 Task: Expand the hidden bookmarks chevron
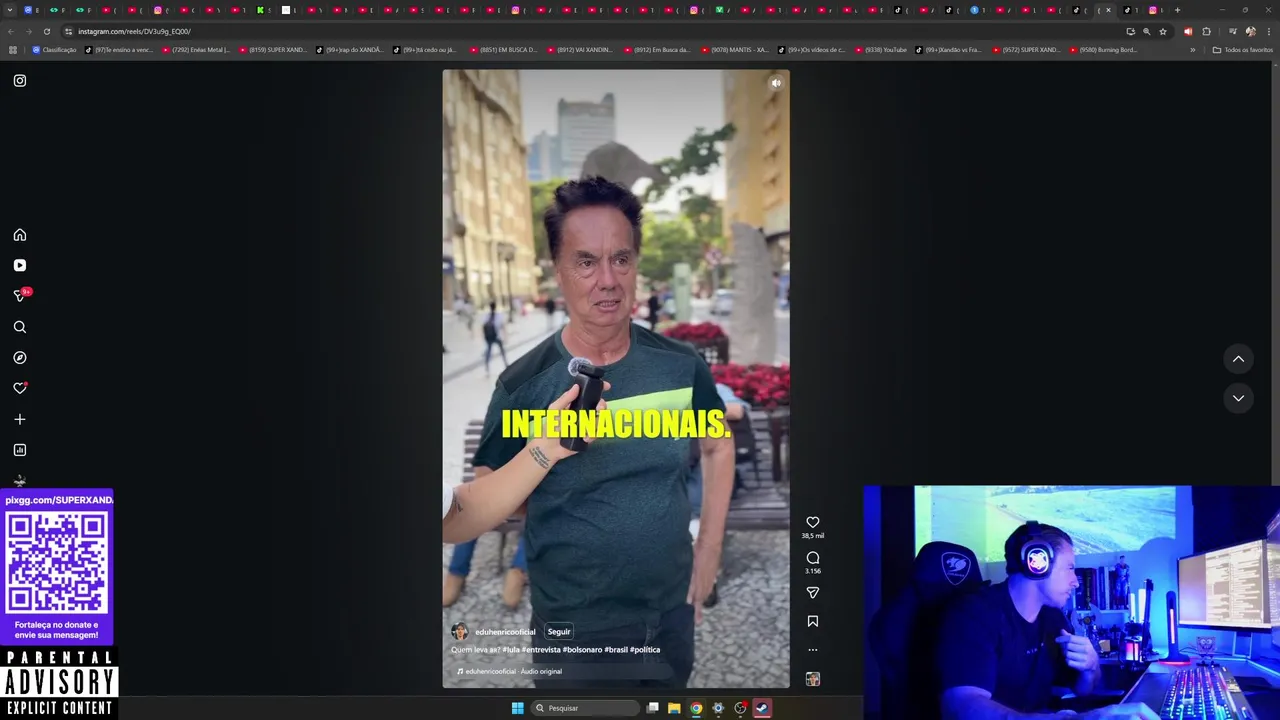pyautogui.click(x=1192, y=50)
